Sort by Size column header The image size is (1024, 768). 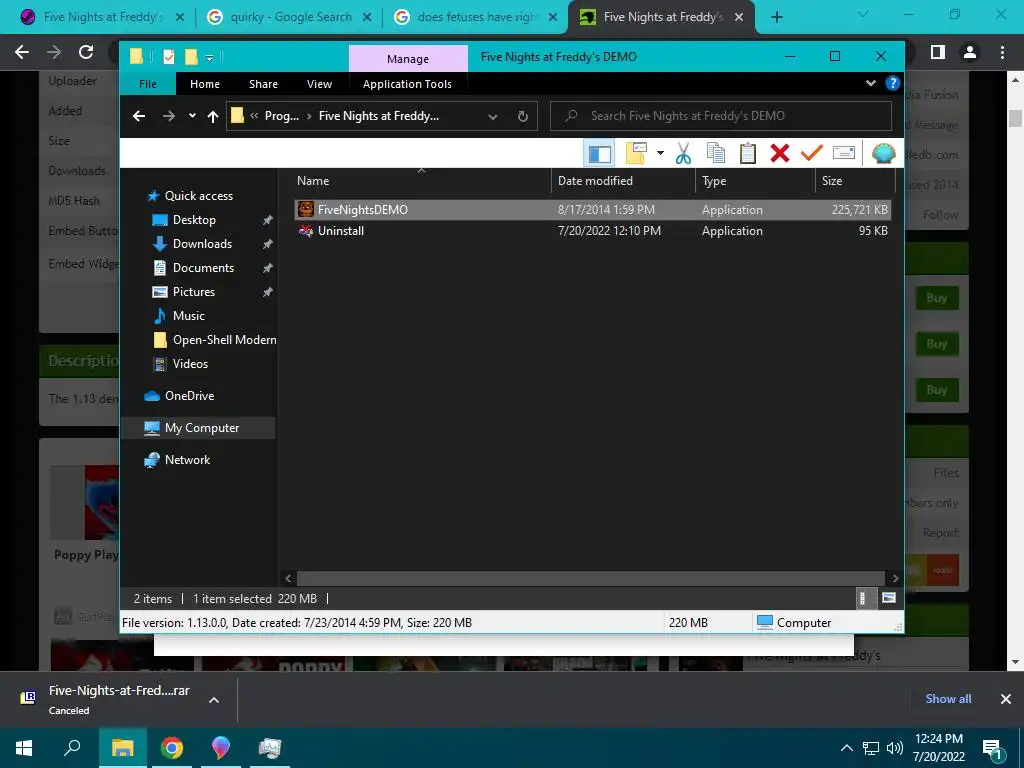(x=854, y=181)
